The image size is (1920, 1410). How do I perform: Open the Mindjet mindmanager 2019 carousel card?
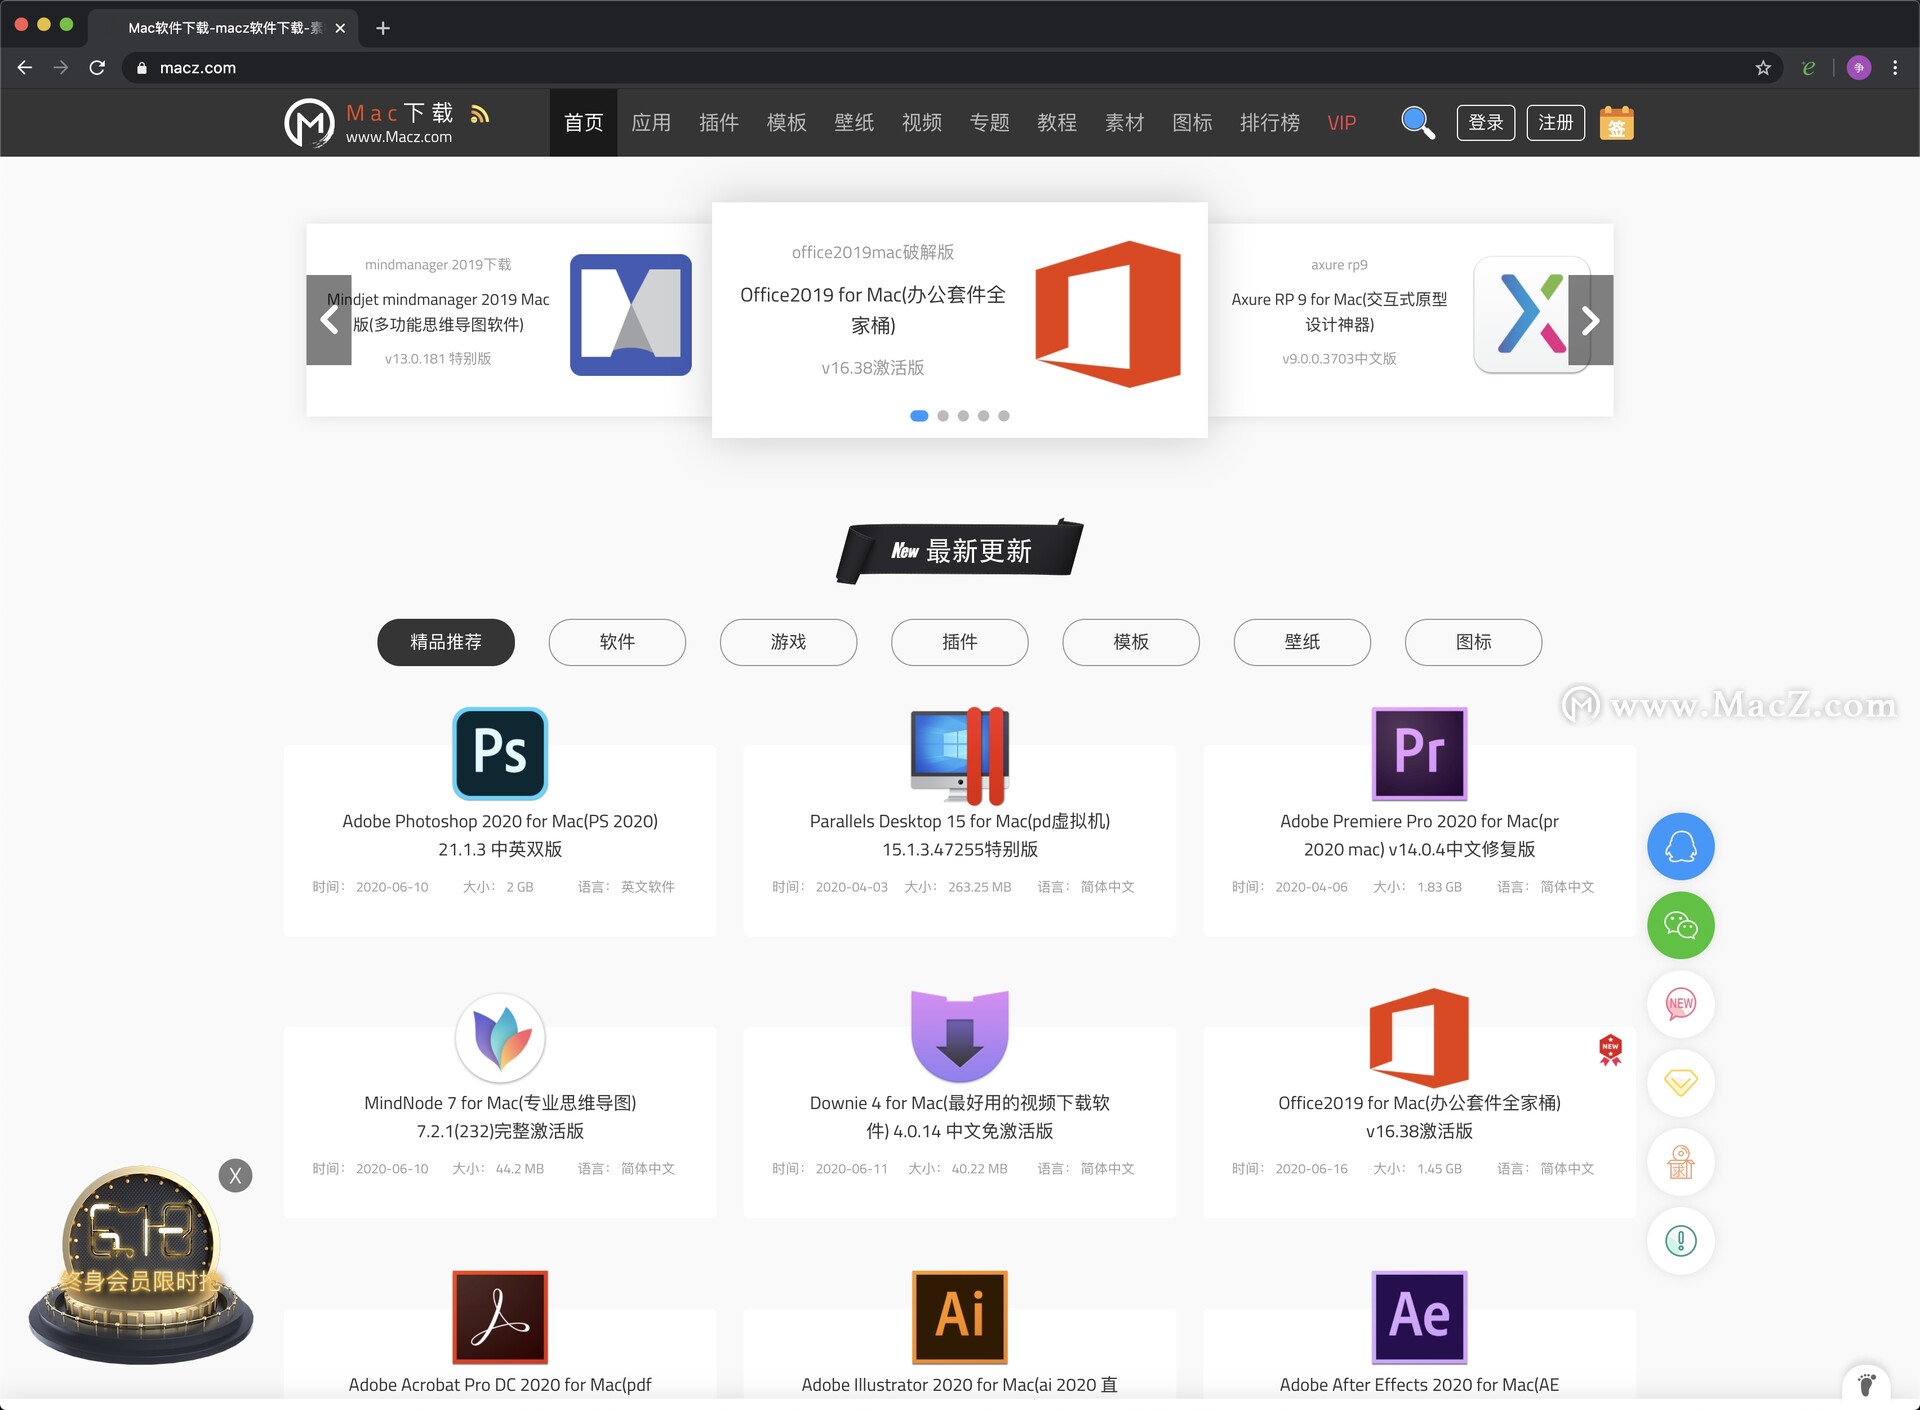[x=509, y=320]
